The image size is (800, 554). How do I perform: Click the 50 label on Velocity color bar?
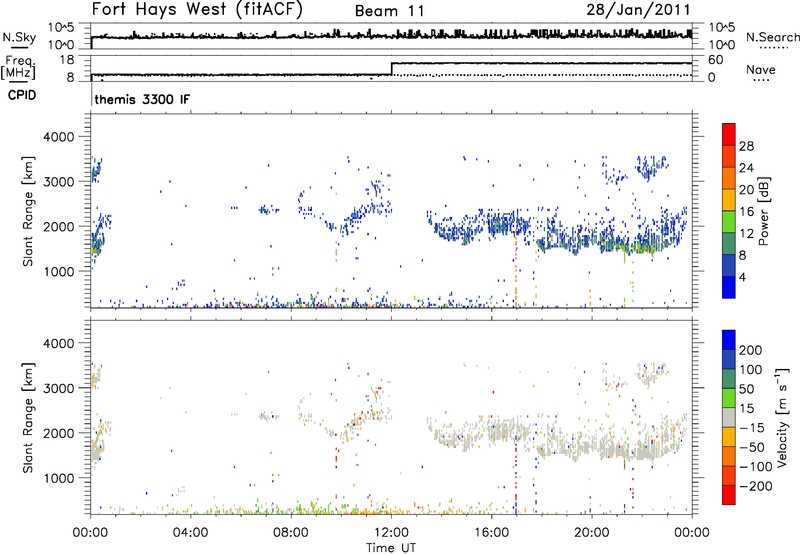(x=746, y=389)
